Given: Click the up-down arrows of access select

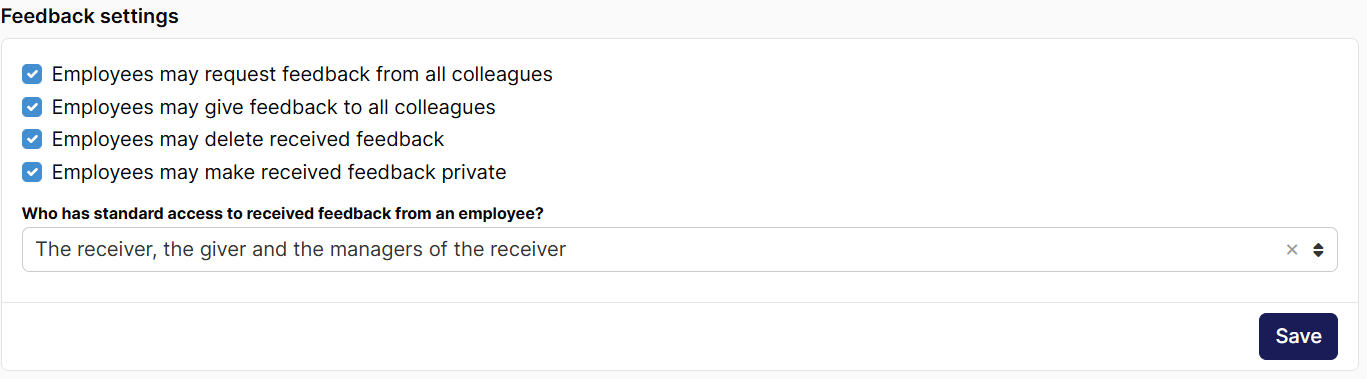Looking at the screenshot, I should click(1318, 250).
